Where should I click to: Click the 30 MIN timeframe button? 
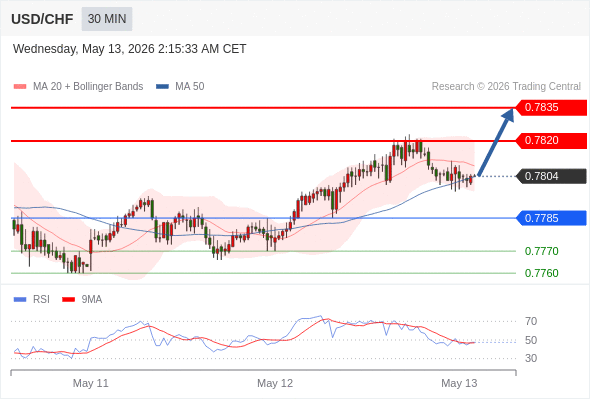(107, 19)
